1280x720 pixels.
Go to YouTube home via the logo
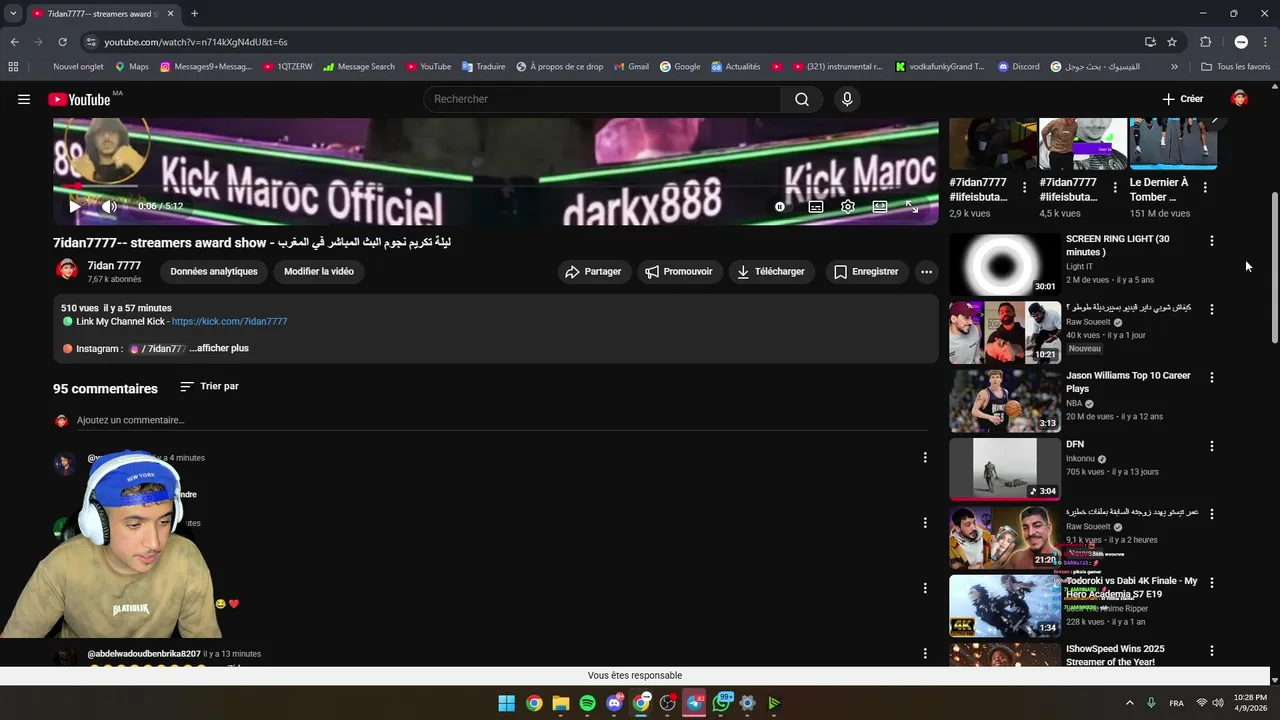coord(79,99)
